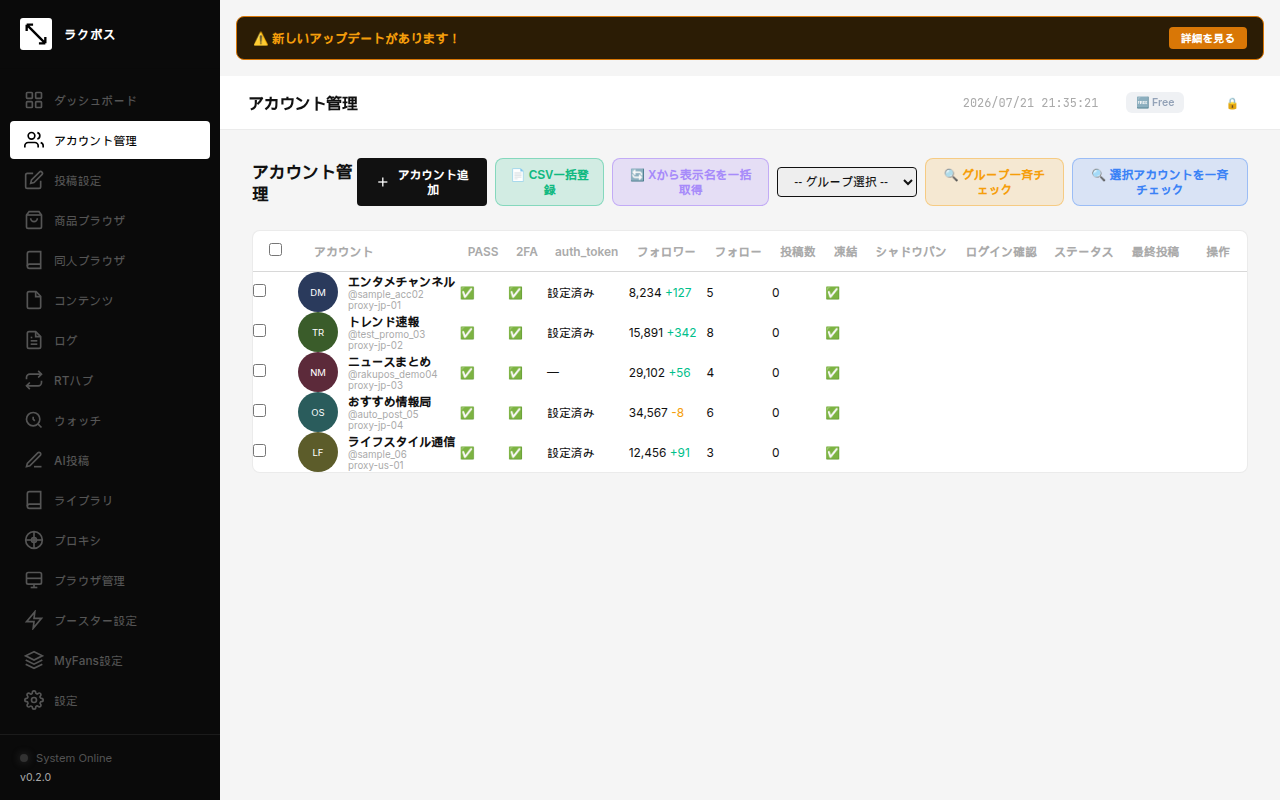Click the proxy-us-01 label
The height and width of the screenshot is (800, 1280).
pyautogui.click(x=376, y=465)
